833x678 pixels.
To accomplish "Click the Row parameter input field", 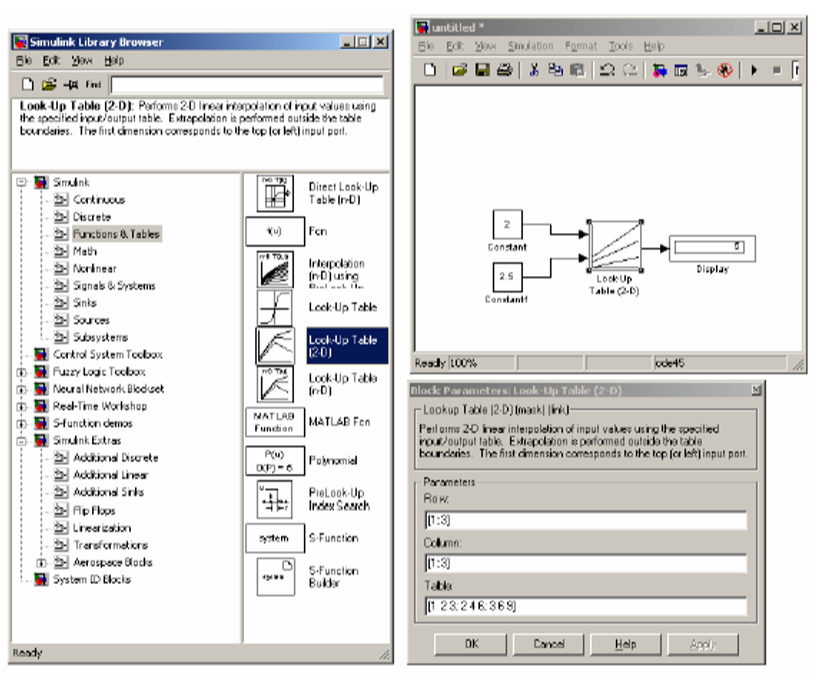I will coord(585,520).
